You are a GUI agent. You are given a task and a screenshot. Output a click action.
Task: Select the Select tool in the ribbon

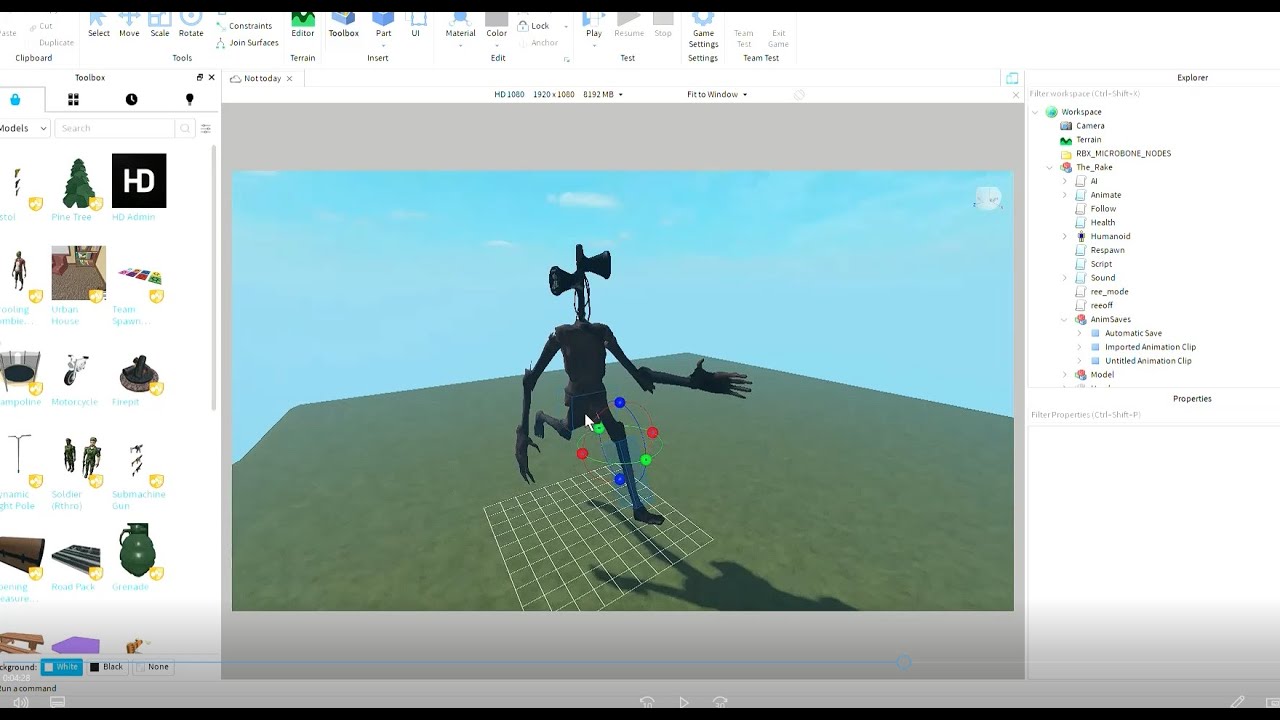pos(98,24)
